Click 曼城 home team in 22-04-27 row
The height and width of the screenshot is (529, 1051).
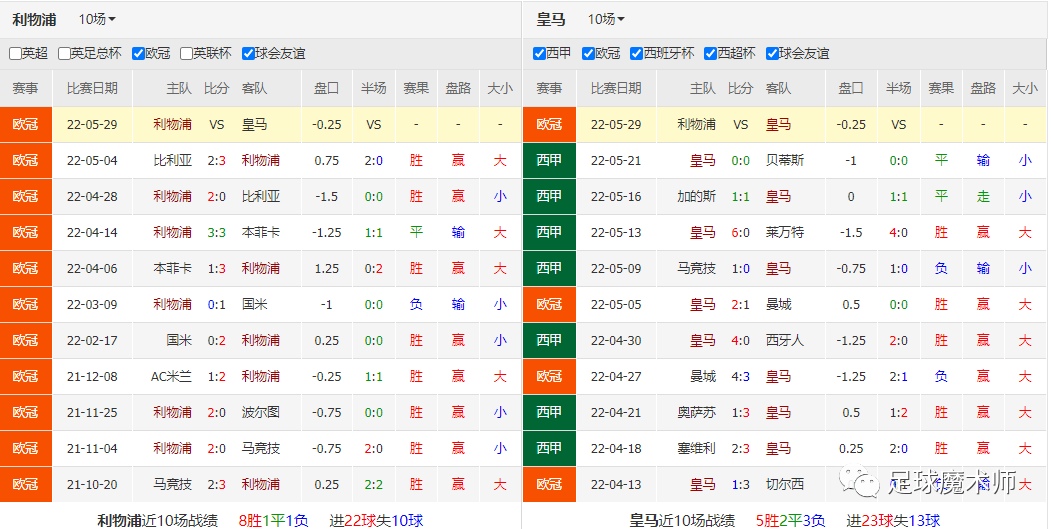point(703,377)
